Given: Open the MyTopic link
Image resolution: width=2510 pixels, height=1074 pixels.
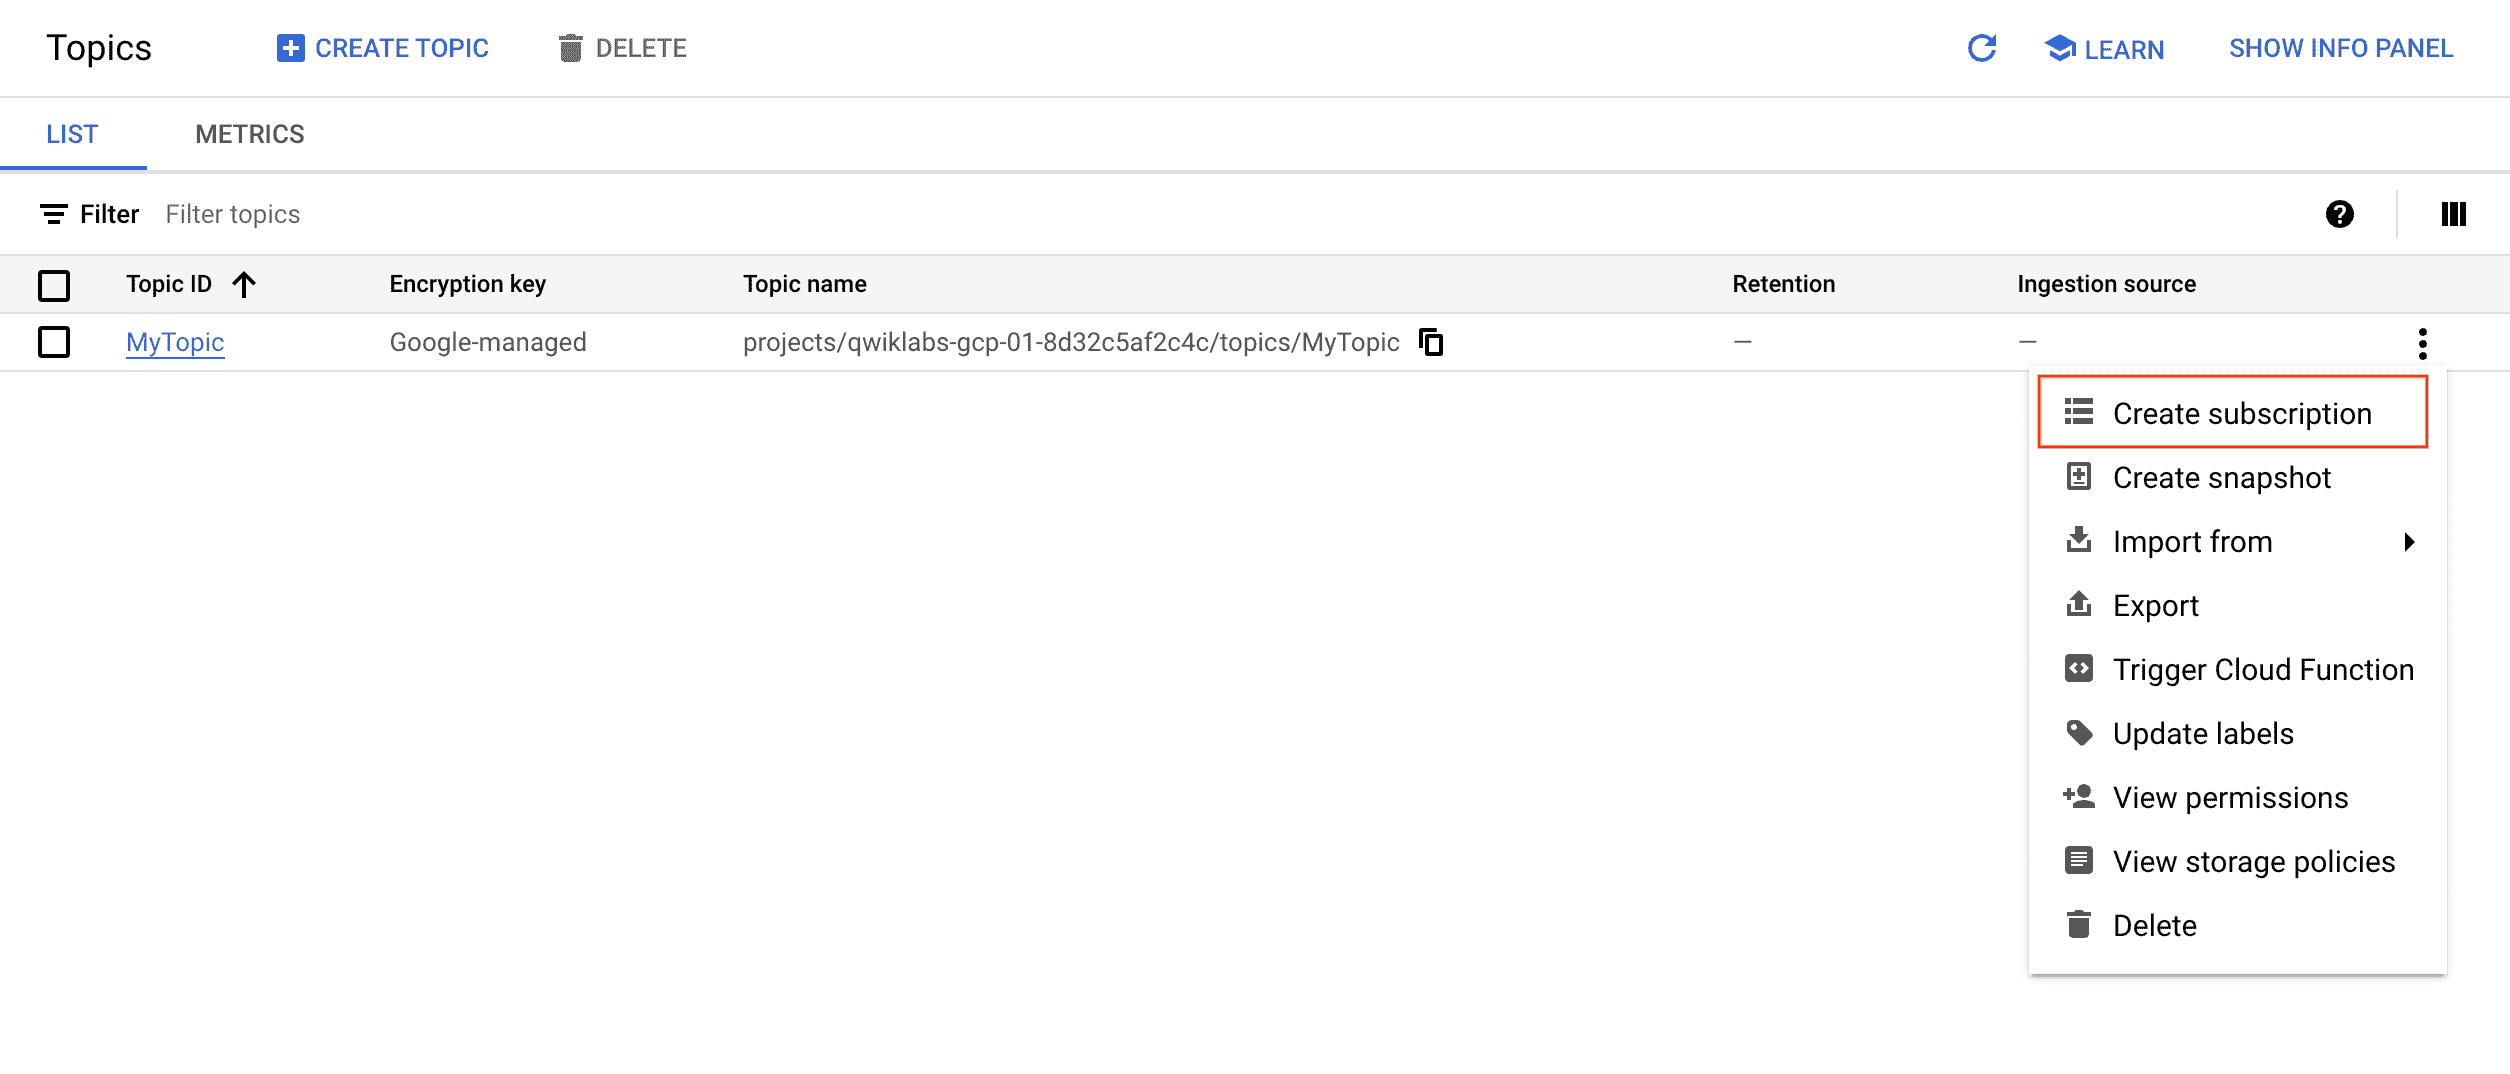Looking at the screenshot, I should tap(174, 342).
